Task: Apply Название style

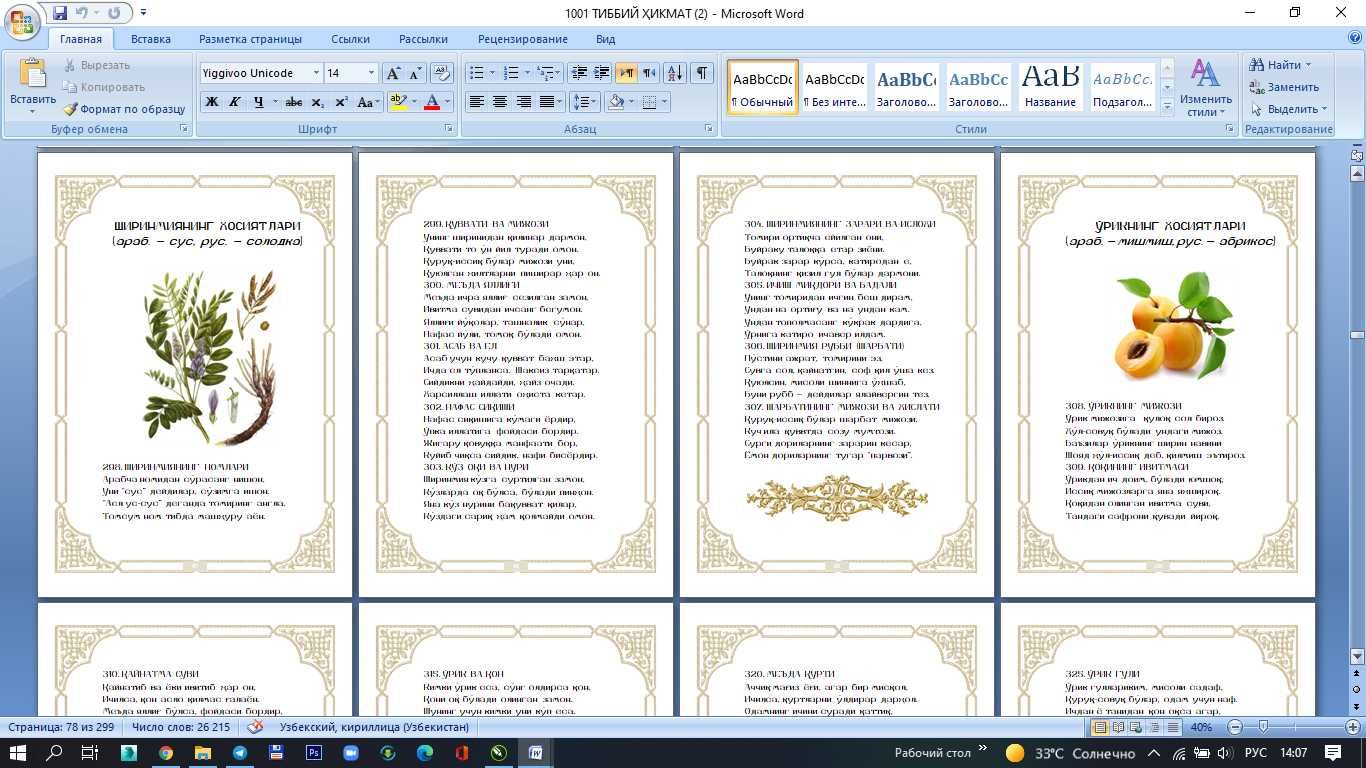Action: click(x=1050, y=87)
